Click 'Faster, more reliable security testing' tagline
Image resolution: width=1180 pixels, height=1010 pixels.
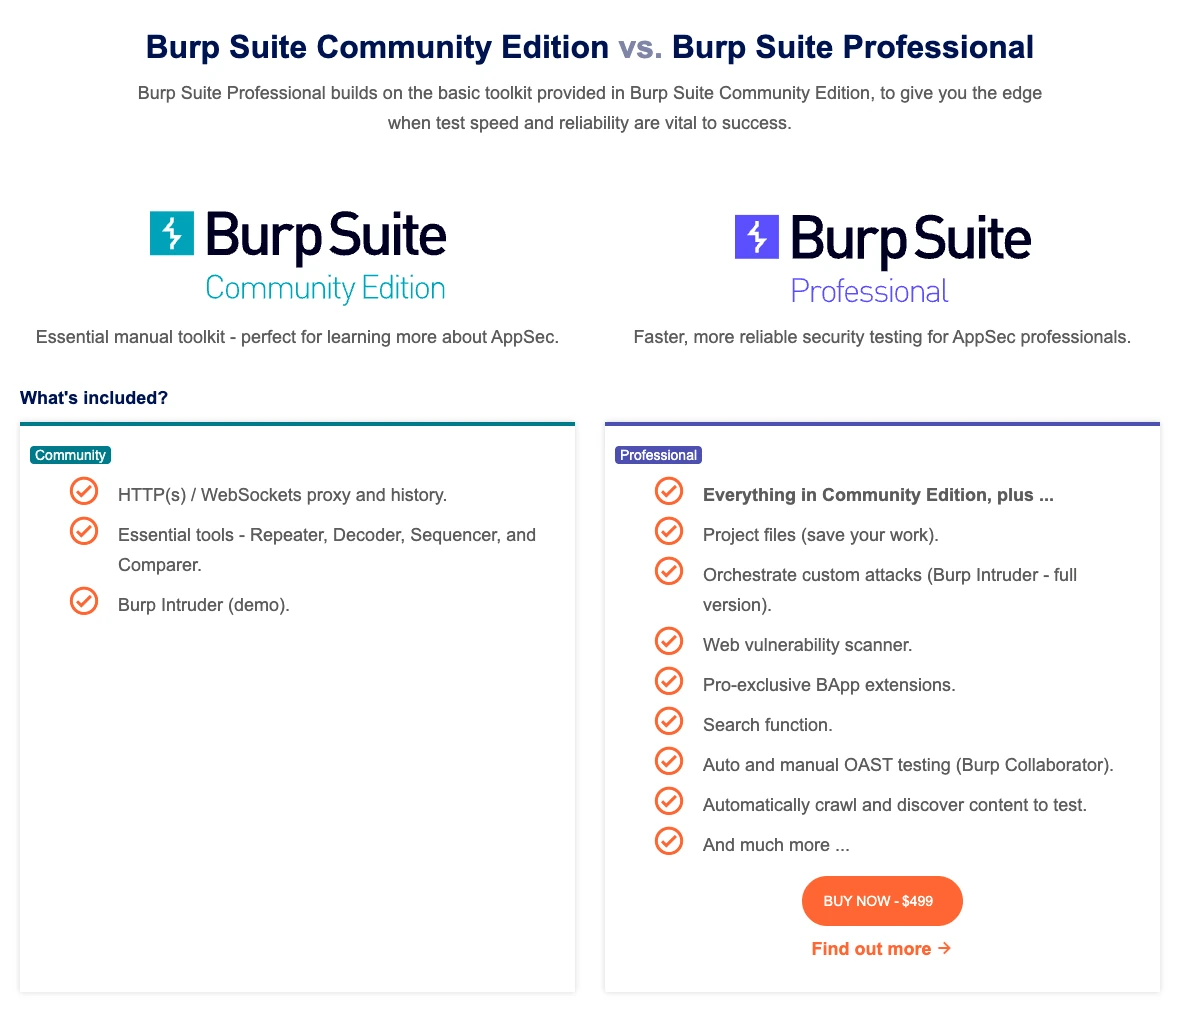tap(882, 337)
